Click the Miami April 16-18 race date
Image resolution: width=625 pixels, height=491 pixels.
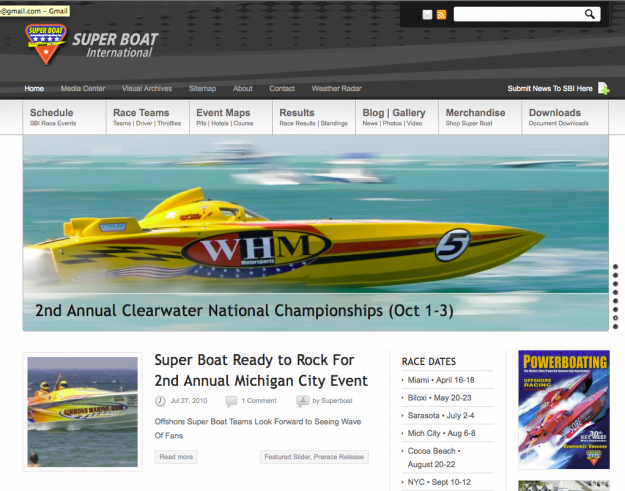point(441,380)
